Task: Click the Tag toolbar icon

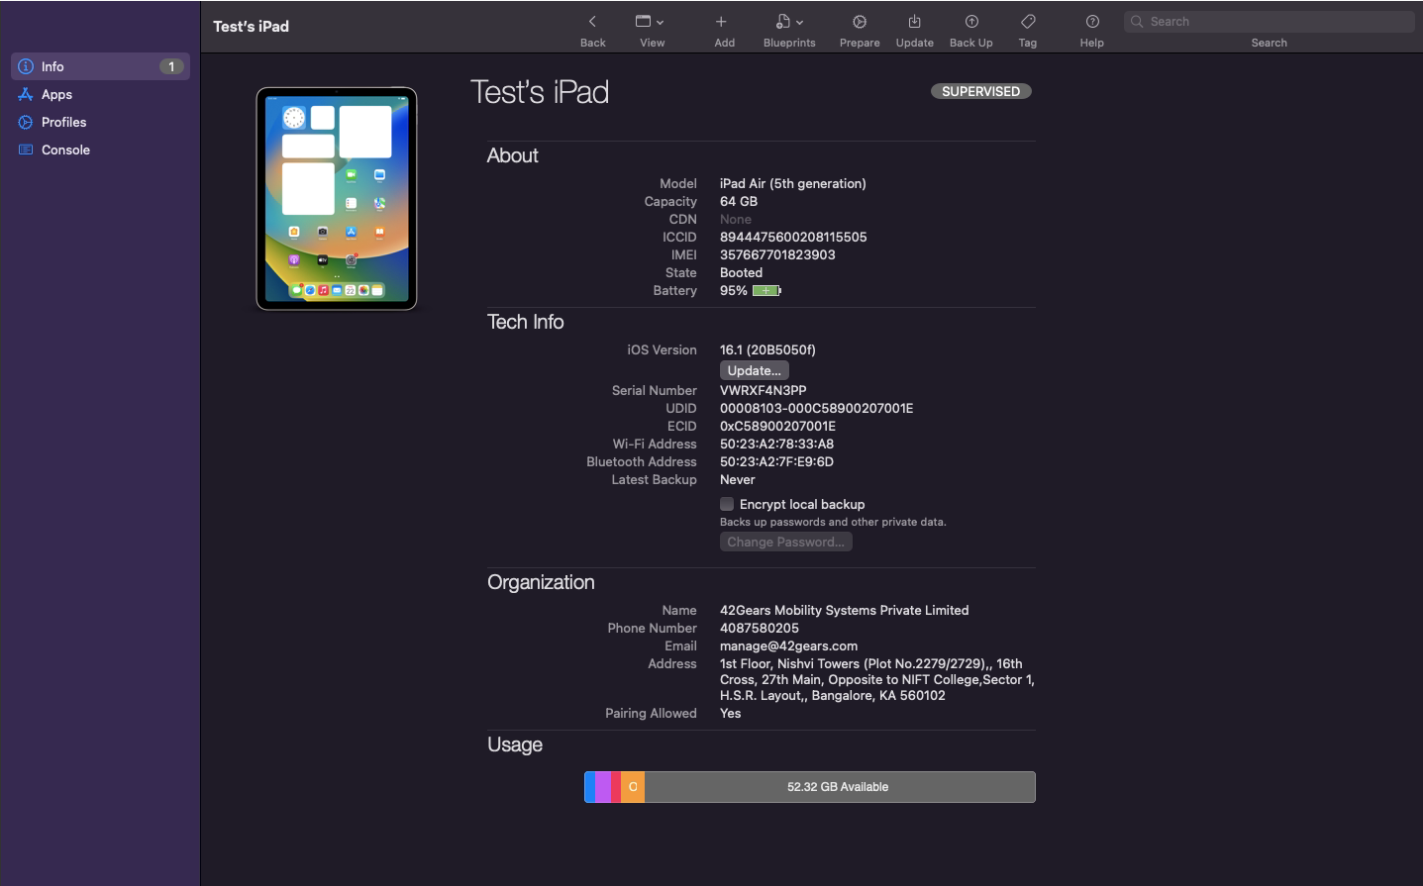Action: (x=1028, y=22)
